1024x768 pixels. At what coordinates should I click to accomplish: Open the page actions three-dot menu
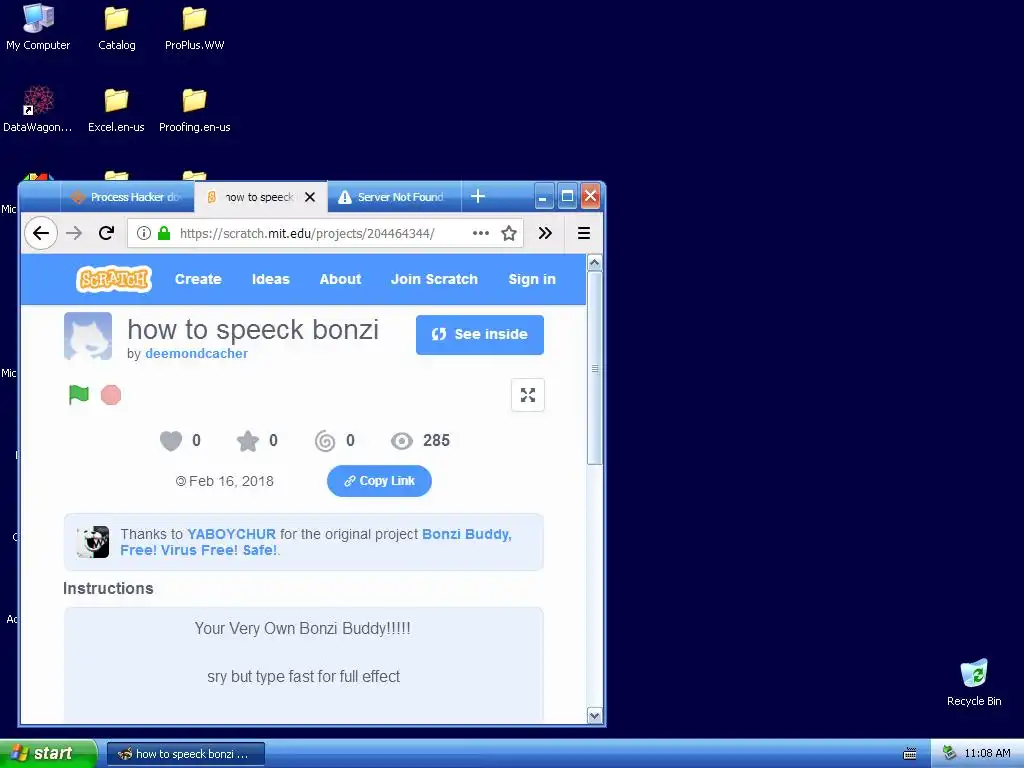[481, 233]
